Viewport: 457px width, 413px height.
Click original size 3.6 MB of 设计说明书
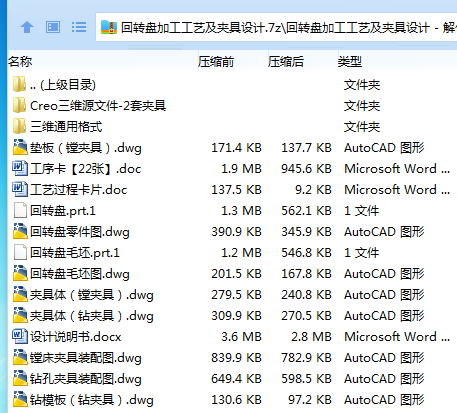(241, 337)
